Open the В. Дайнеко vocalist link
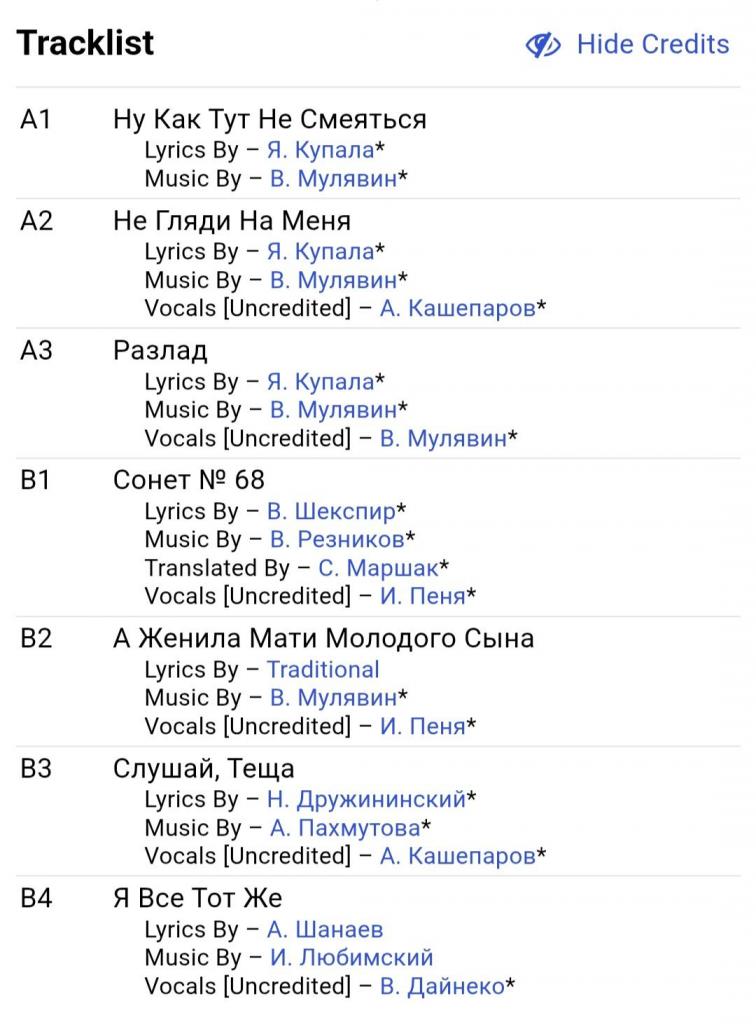The height and width of the screenshot is (1024, 756). (x=441, y=986)
